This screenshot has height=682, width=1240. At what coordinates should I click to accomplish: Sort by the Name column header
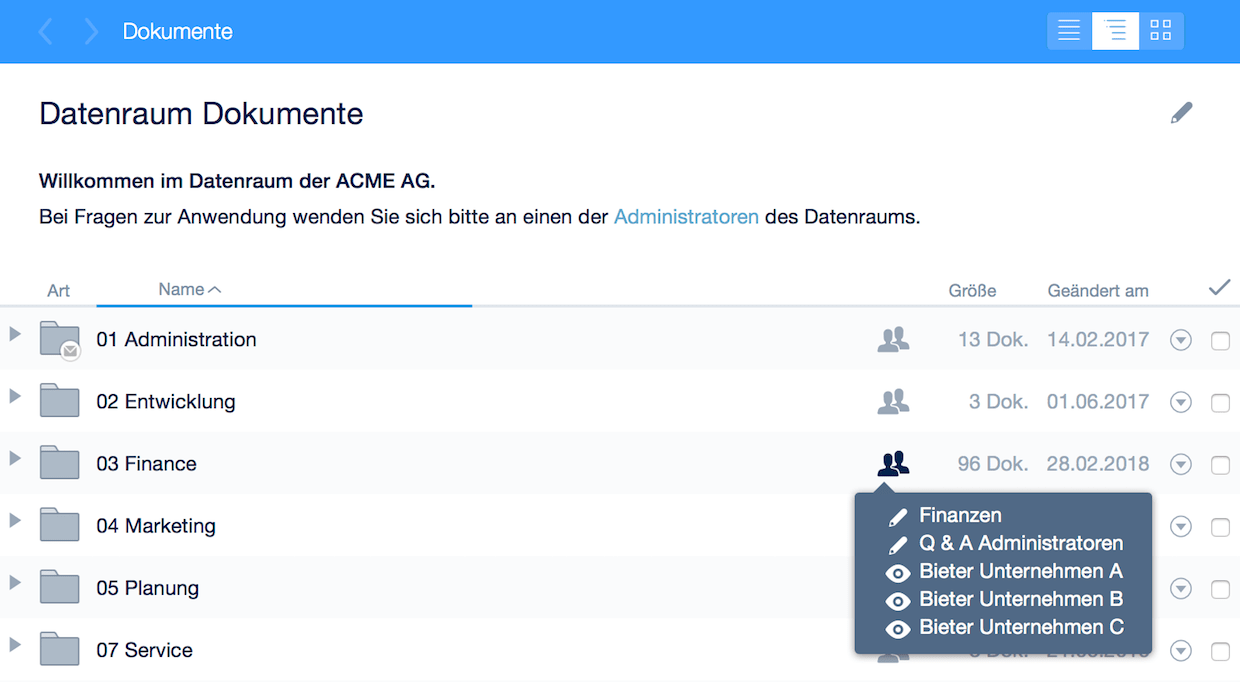point(182,289)
